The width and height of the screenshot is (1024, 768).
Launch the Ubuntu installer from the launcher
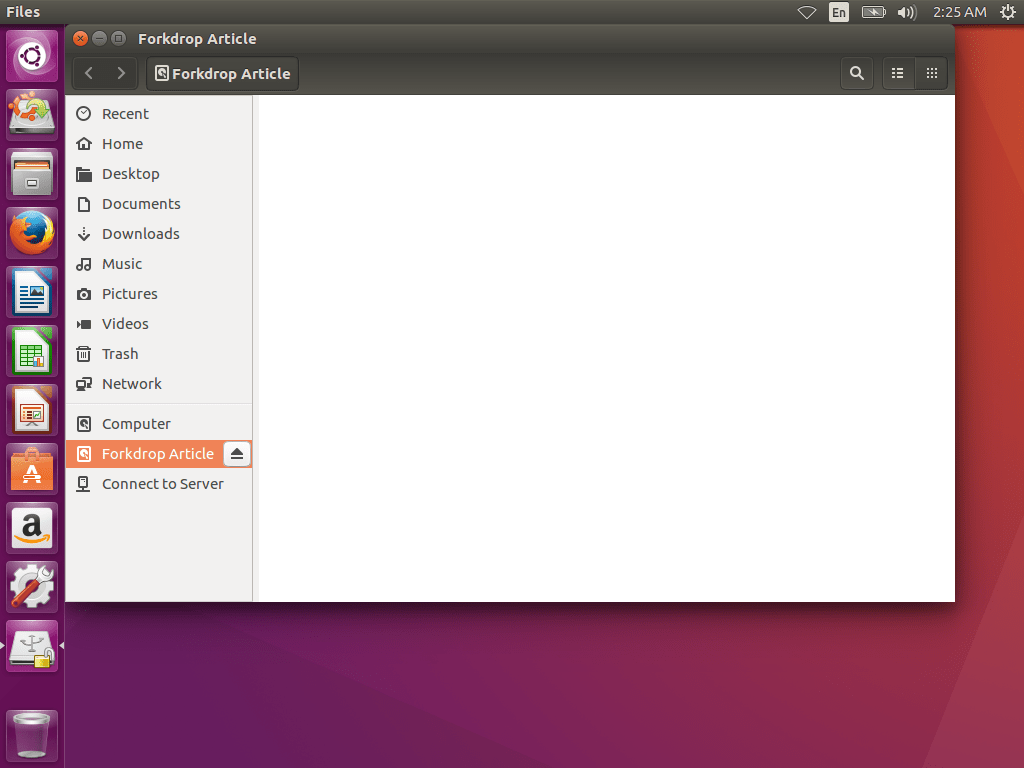coord(32,115)
